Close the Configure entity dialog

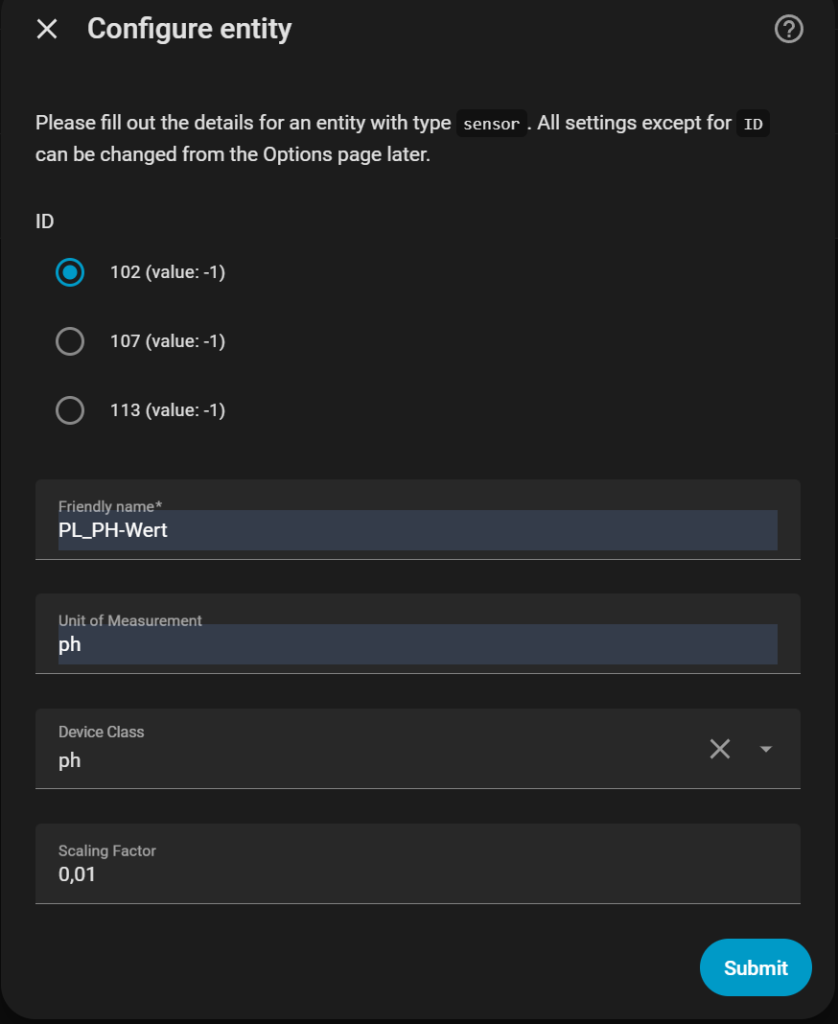pyautogui.click(x=47, y=29)
